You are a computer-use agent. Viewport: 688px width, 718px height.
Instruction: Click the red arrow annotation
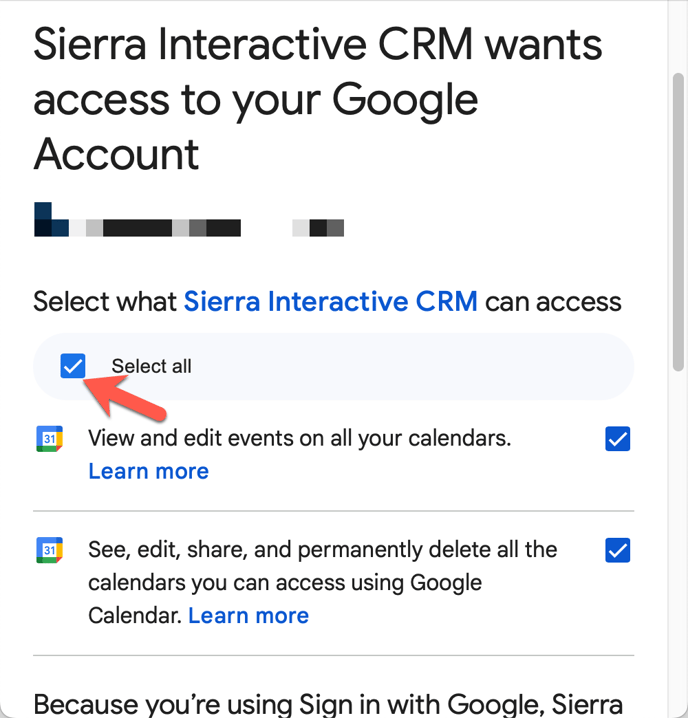[x=125, y=396]
